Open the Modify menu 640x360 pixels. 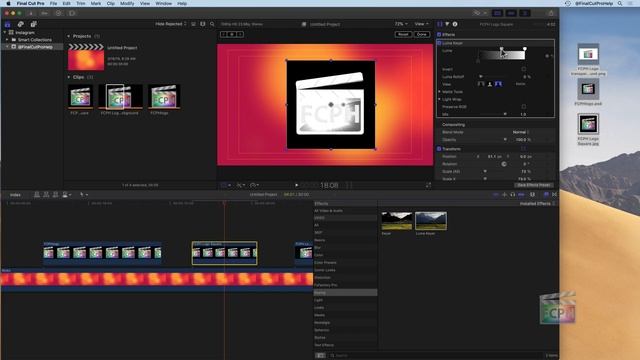tap(127, 3)
